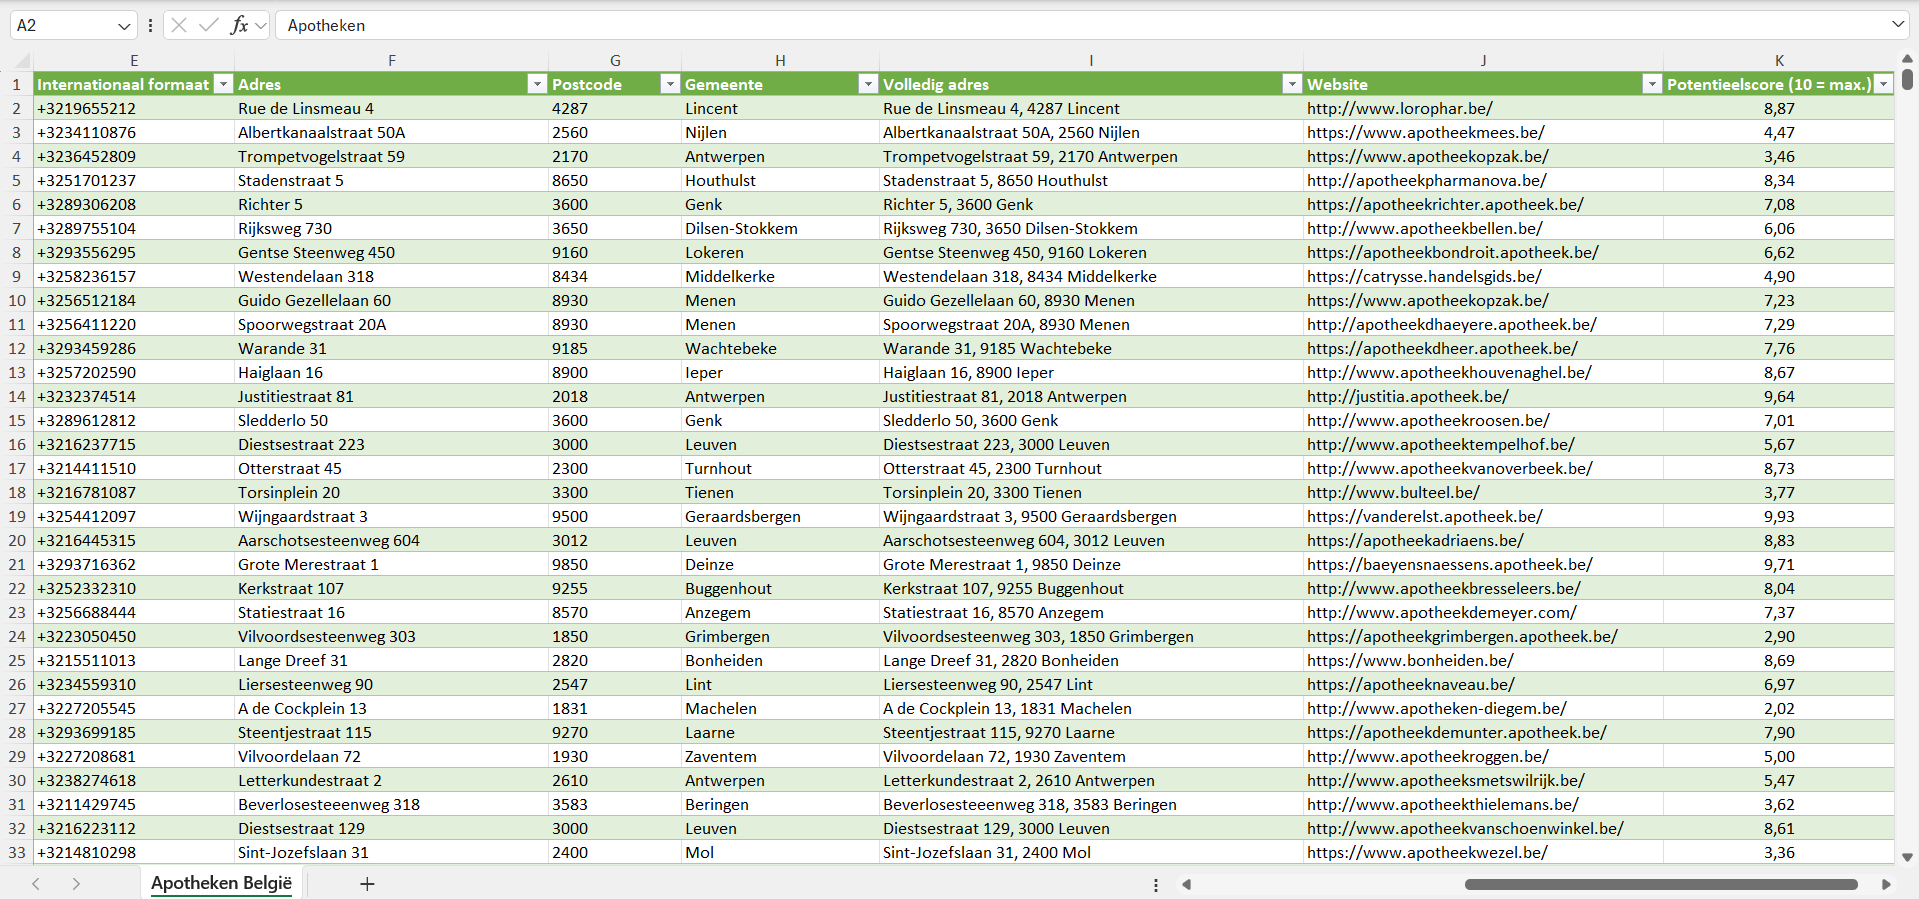The height and width of the screenshot is (899, 1919).
Task: Click the Insert Function fx icon
Action: pos(239,25)
